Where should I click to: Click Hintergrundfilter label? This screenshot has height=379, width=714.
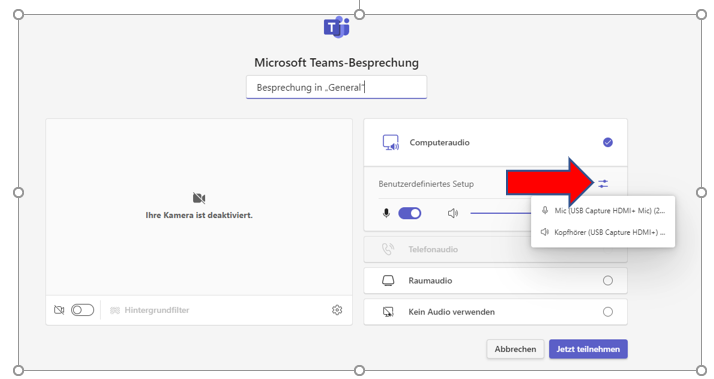click(157, 310)
